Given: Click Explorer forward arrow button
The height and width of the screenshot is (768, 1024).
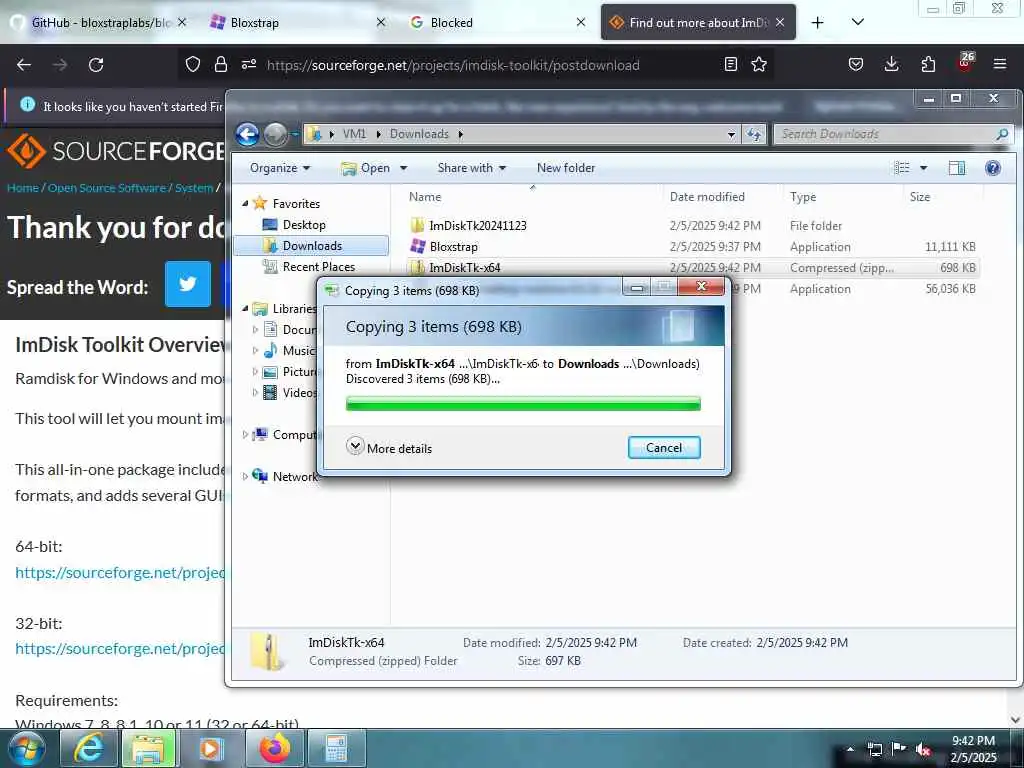Looking at the screenshot, I should tap(275, 134).
